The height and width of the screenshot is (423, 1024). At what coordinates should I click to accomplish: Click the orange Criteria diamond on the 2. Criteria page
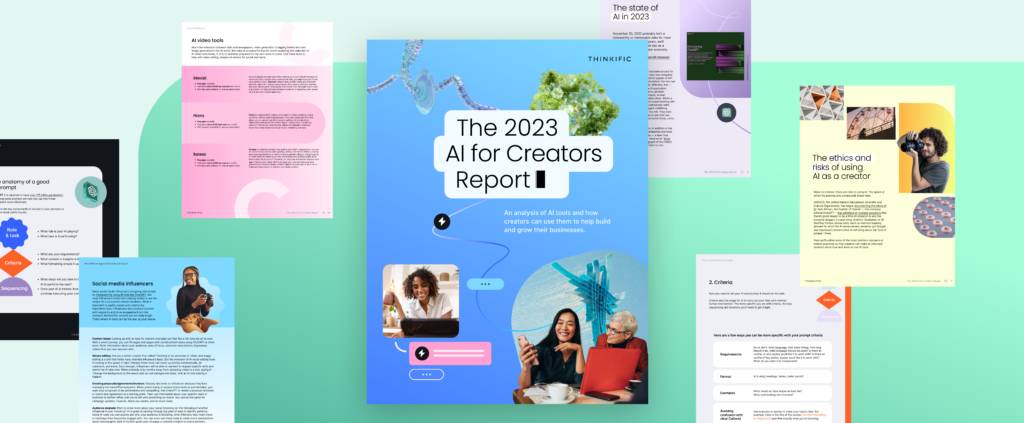(x=829, y=300)
